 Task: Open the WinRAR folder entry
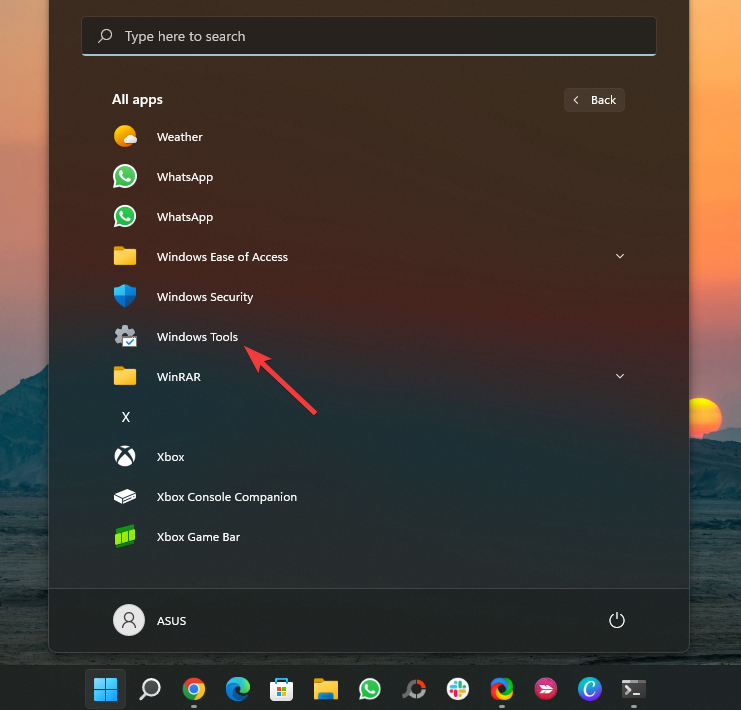(369, 377)
